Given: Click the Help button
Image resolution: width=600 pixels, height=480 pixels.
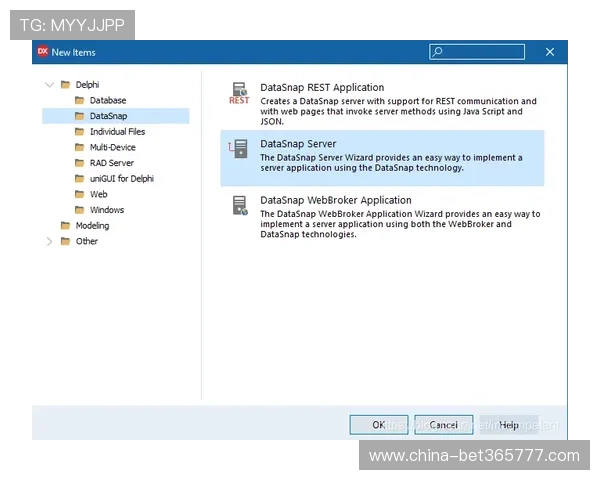Looking at the screenshot, I should pyautogui.click(x=509, y=425).
